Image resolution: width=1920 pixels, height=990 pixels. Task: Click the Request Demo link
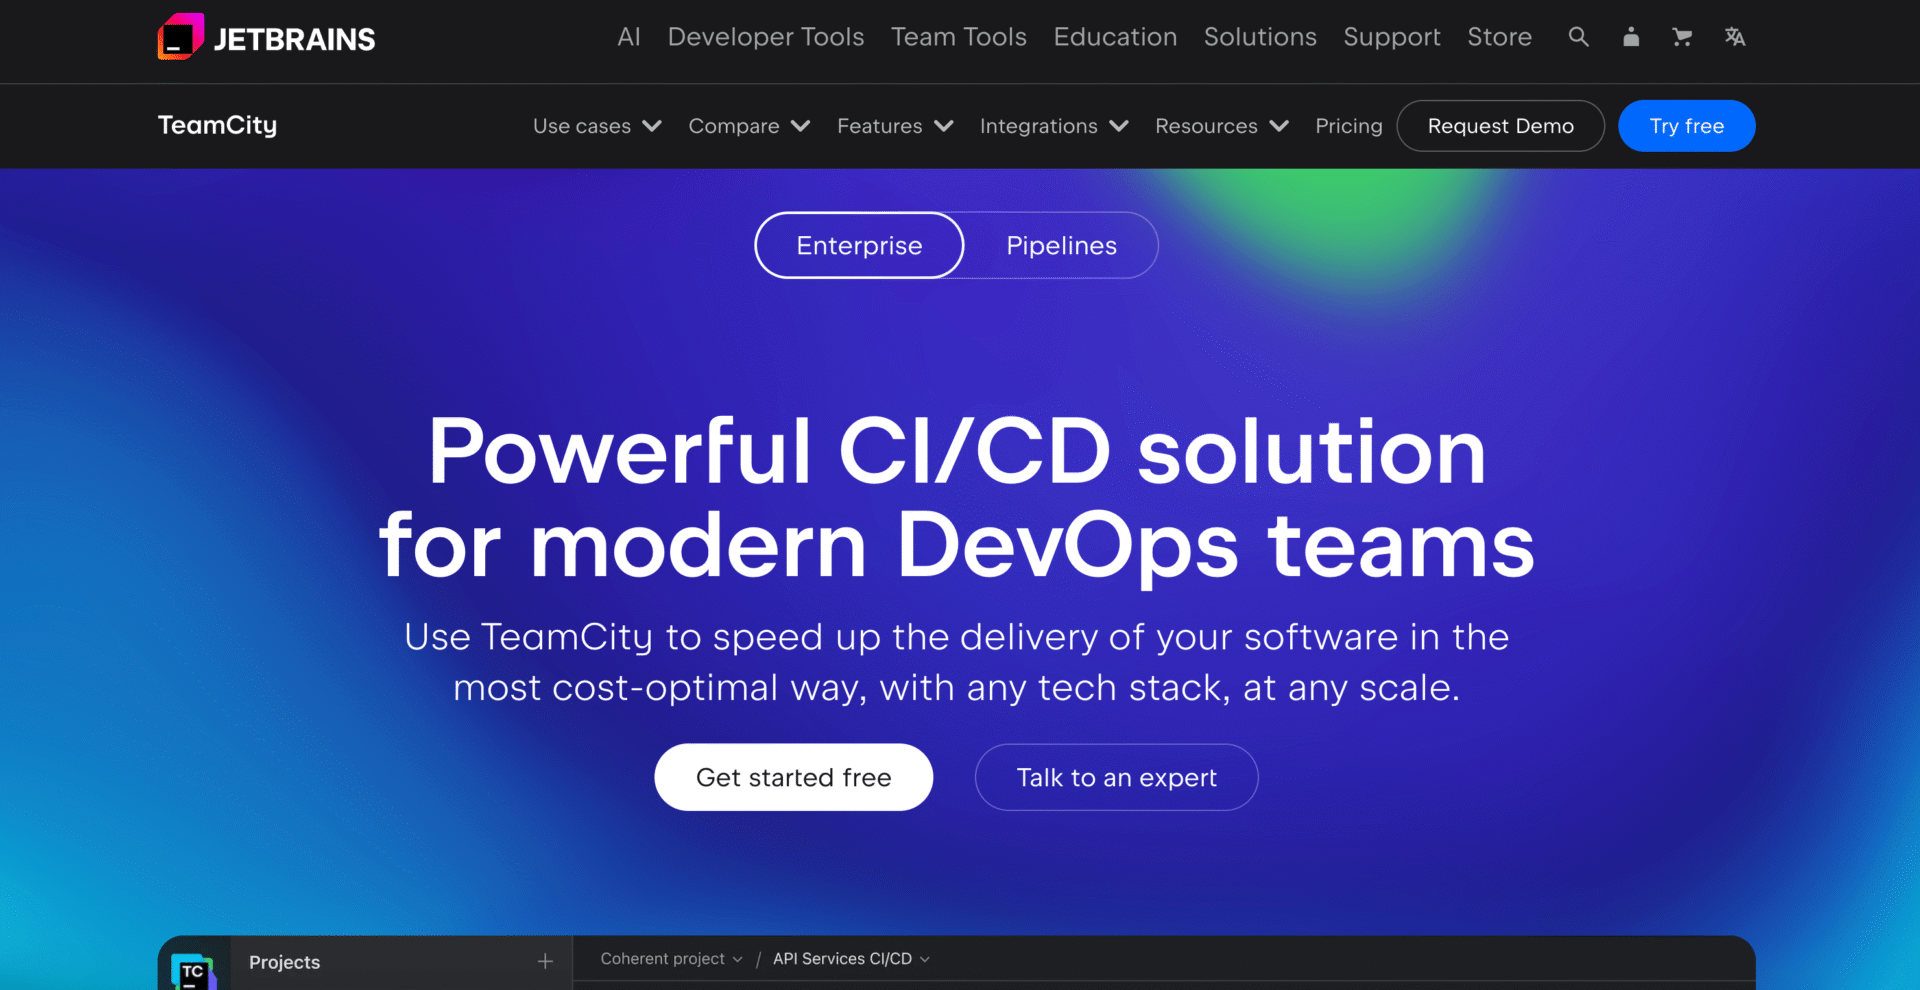coord(1500,125)
